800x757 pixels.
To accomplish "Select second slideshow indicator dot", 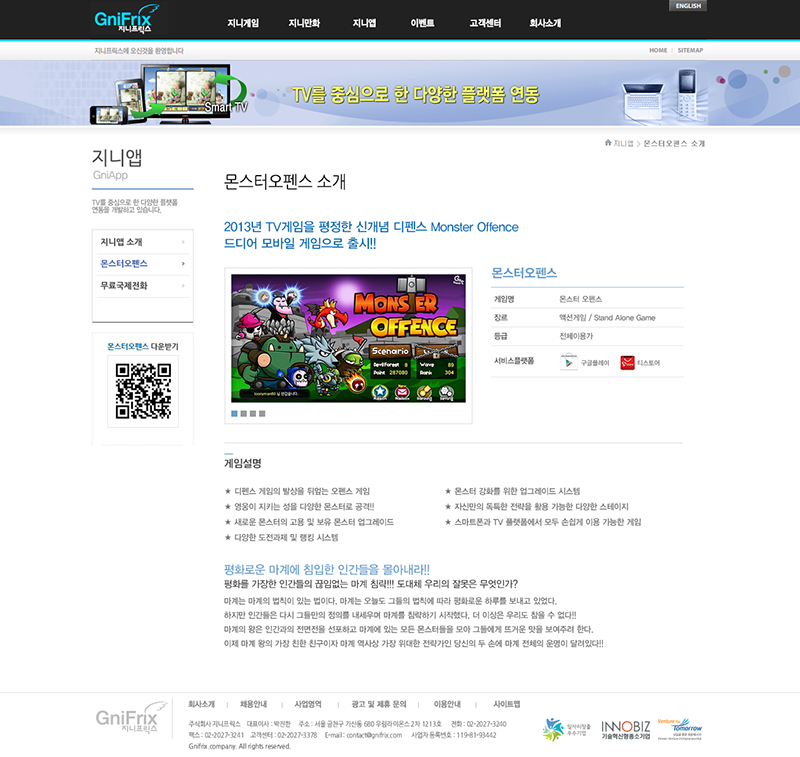I will click(243, 414).
